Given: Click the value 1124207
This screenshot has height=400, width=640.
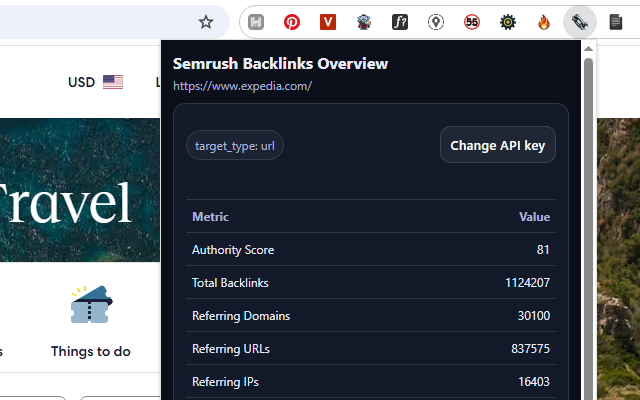Looking at the screenshot, I should pyautogui.click(x=527, y=283).
